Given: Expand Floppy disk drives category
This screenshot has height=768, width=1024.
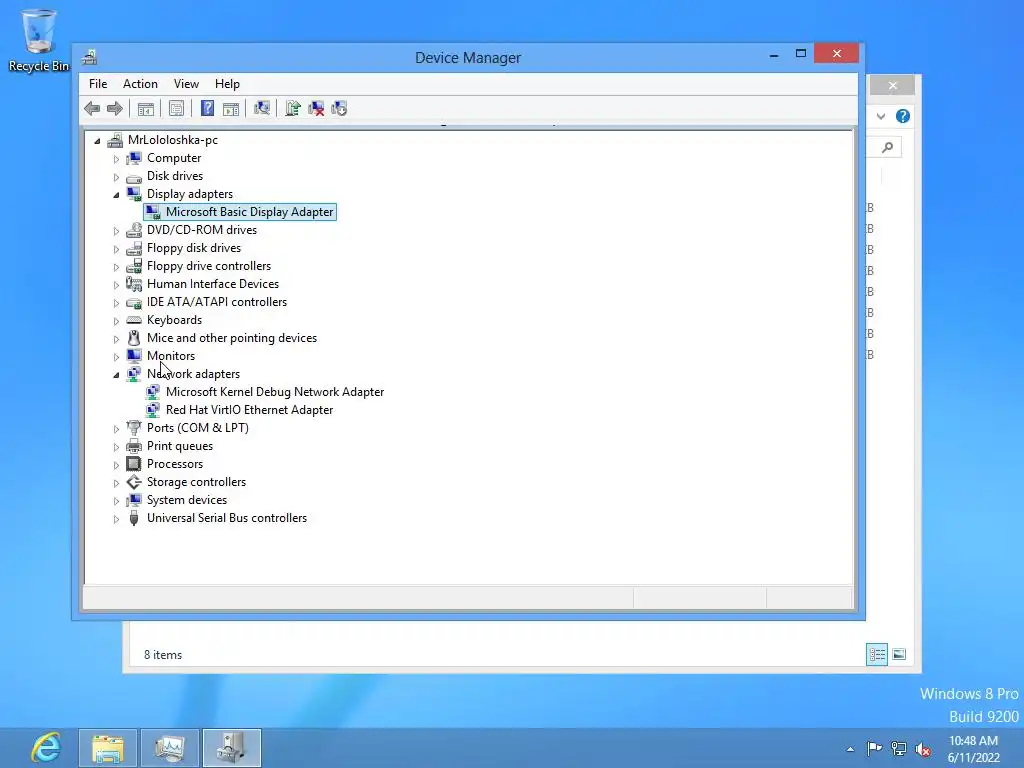Looking at the screenshot, I should point(116,249).
